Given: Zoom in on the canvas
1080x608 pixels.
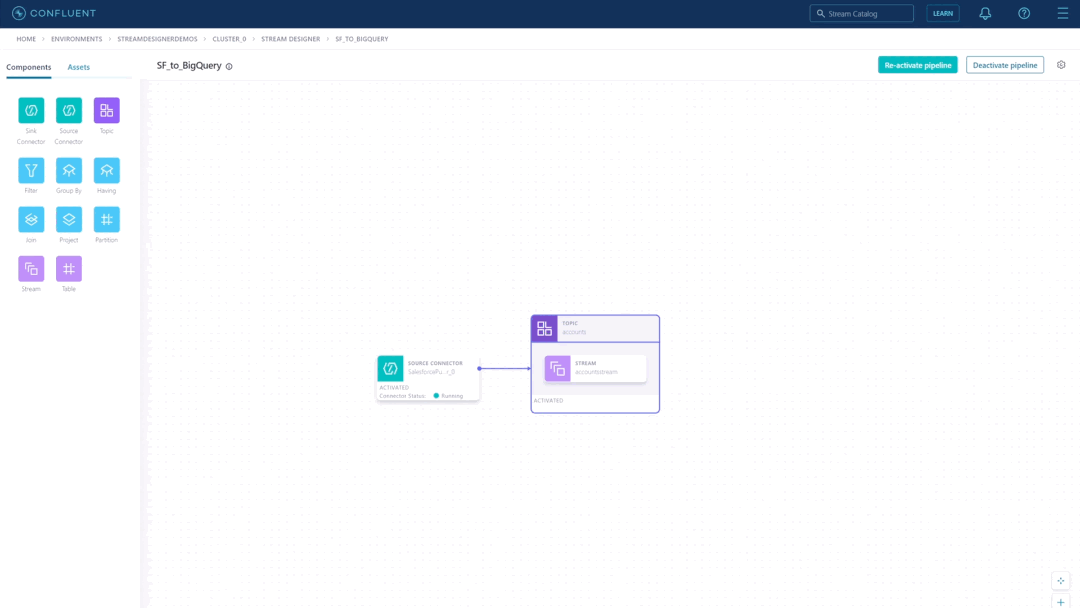Looking at the screenshot, I should [1061, 602].
